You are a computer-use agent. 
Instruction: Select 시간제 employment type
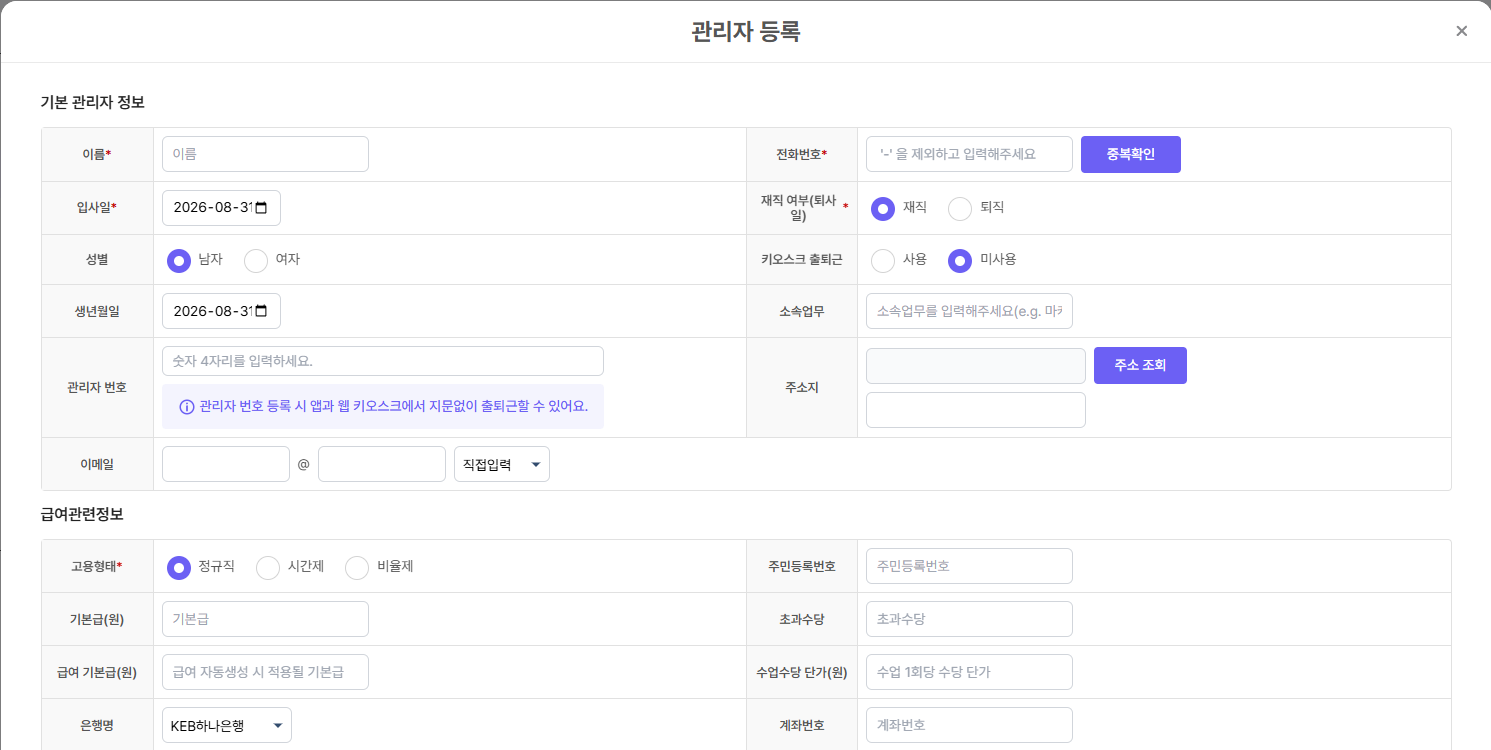pyautogui.click(x=268, y=567)
